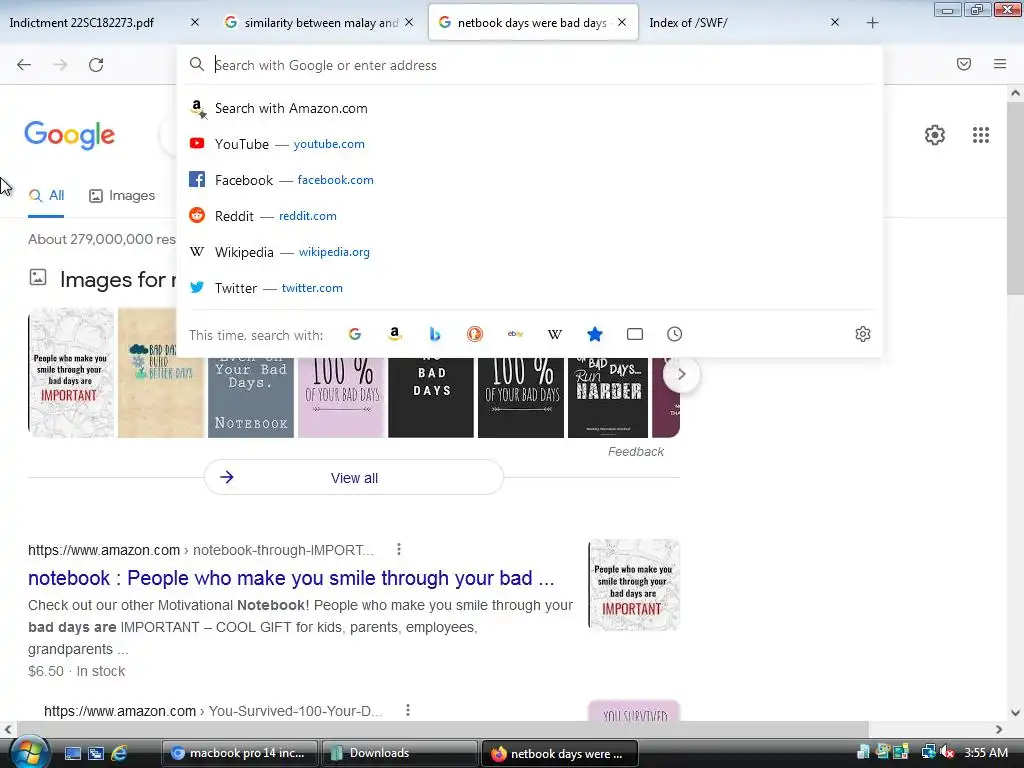Open the Windows Start orb
Screen dimensions: 1024x768
[27, 751]
